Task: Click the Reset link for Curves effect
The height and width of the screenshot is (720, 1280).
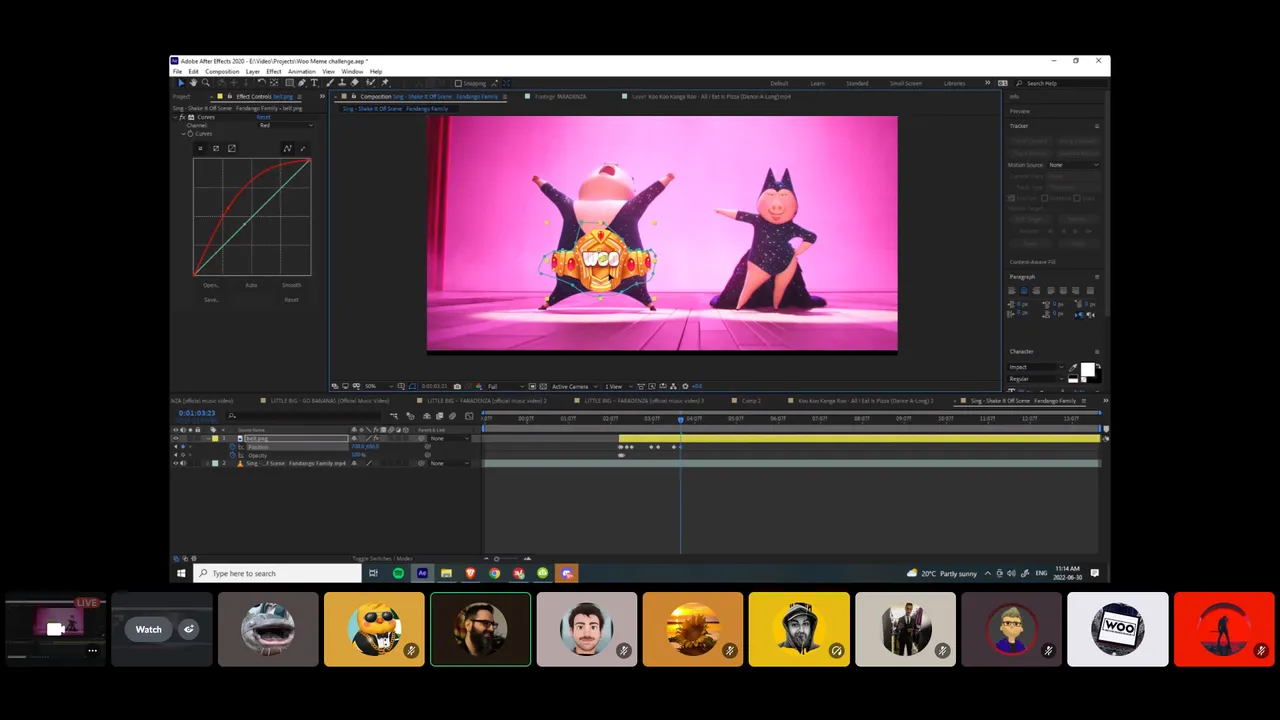Action: coord(263,117)
